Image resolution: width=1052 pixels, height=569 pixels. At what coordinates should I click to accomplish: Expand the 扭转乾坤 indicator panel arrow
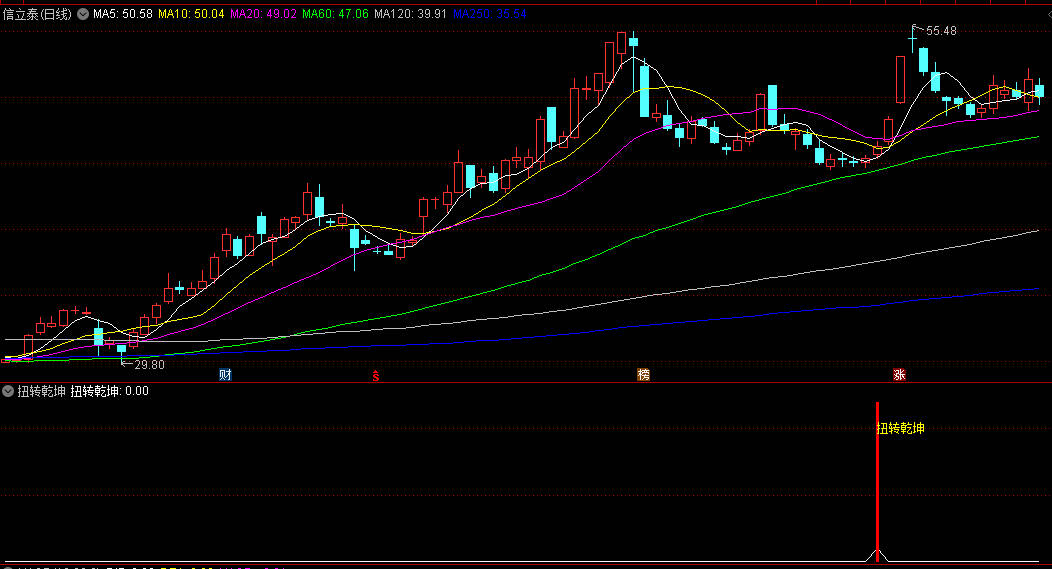pyautogui.click(x=8, y=391)
